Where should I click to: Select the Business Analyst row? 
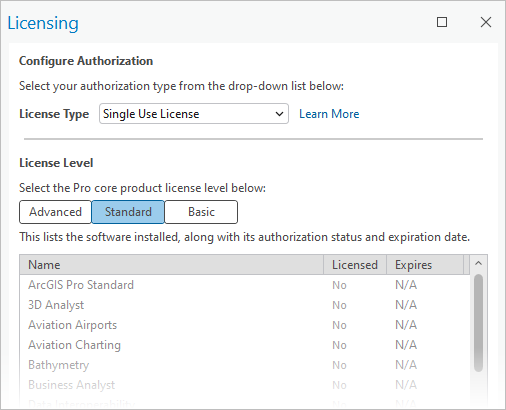[x=245, y=385]
